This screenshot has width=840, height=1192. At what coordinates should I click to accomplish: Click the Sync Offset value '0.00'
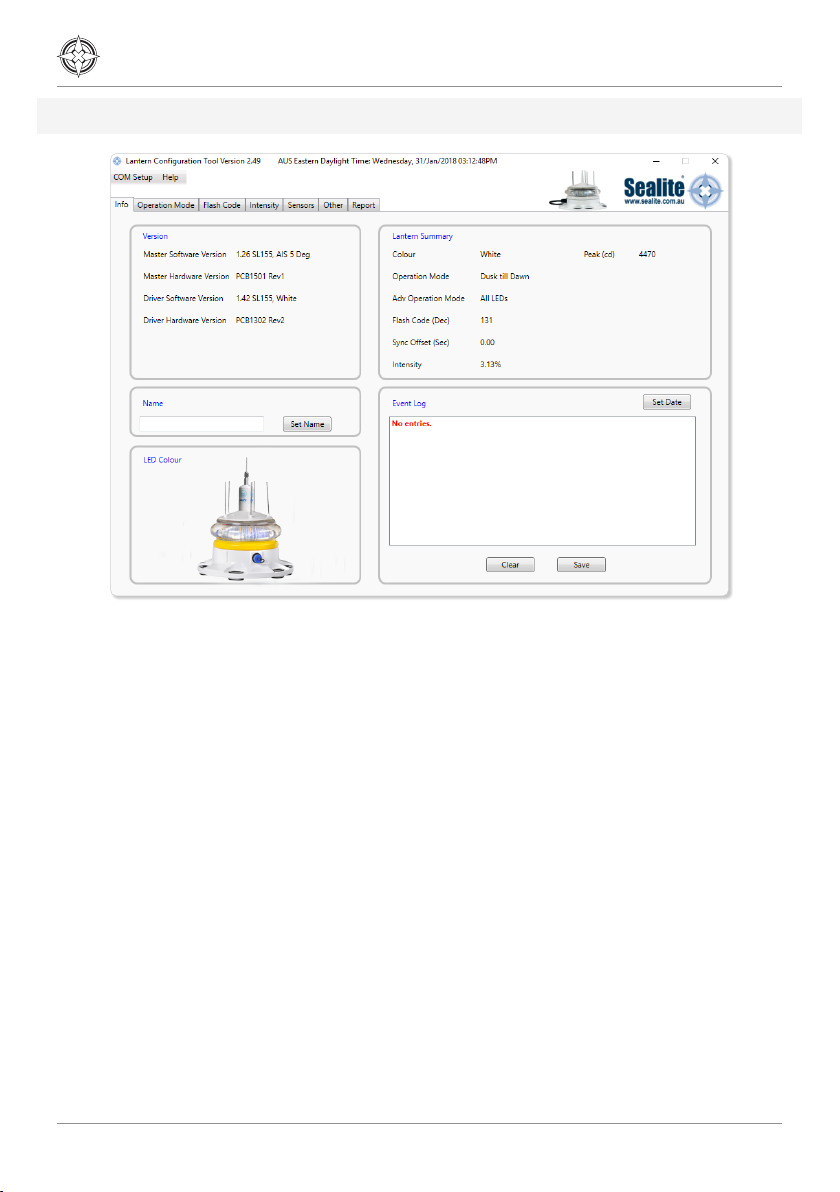click(x=487, y=343)
